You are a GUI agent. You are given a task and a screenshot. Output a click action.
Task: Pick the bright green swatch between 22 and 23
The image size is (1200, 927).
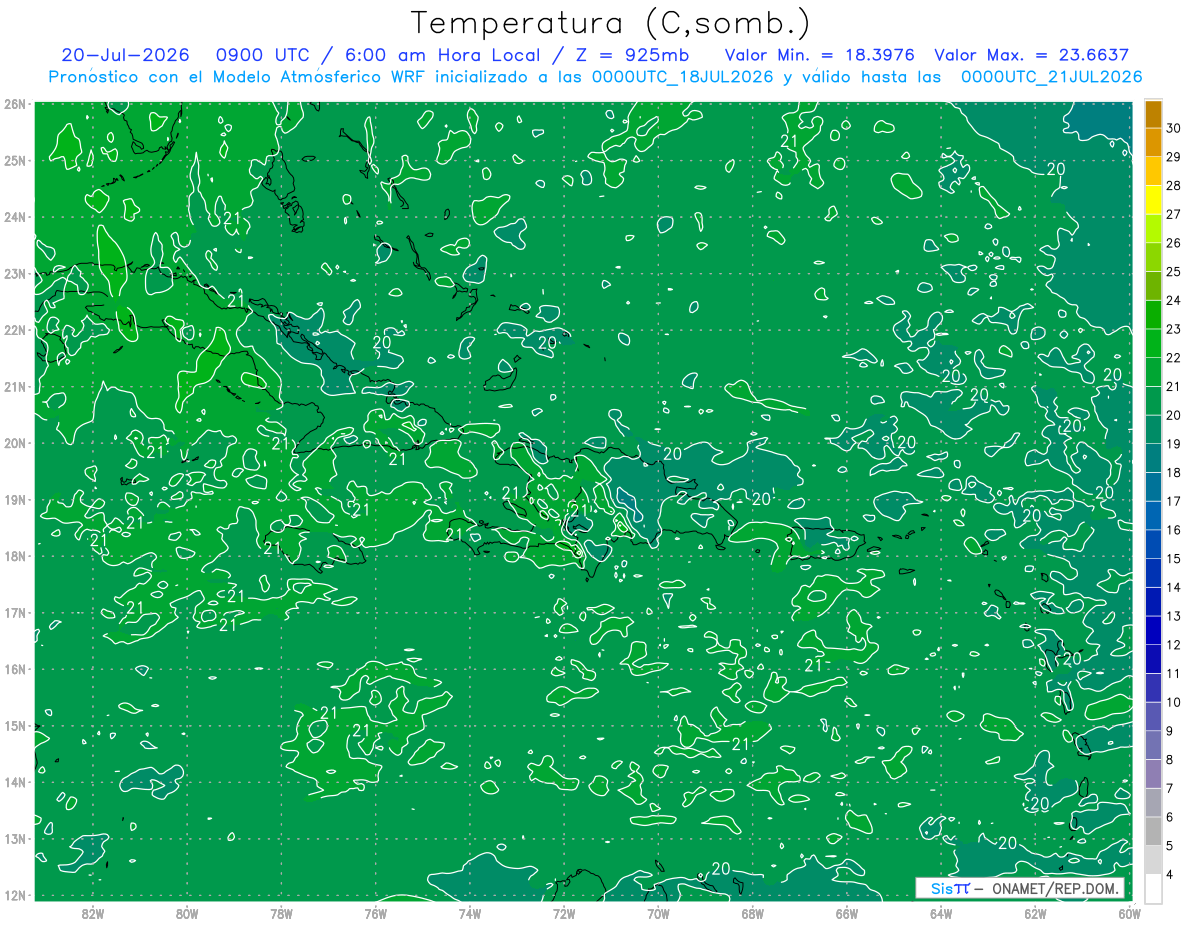[x=1153, y=343]
